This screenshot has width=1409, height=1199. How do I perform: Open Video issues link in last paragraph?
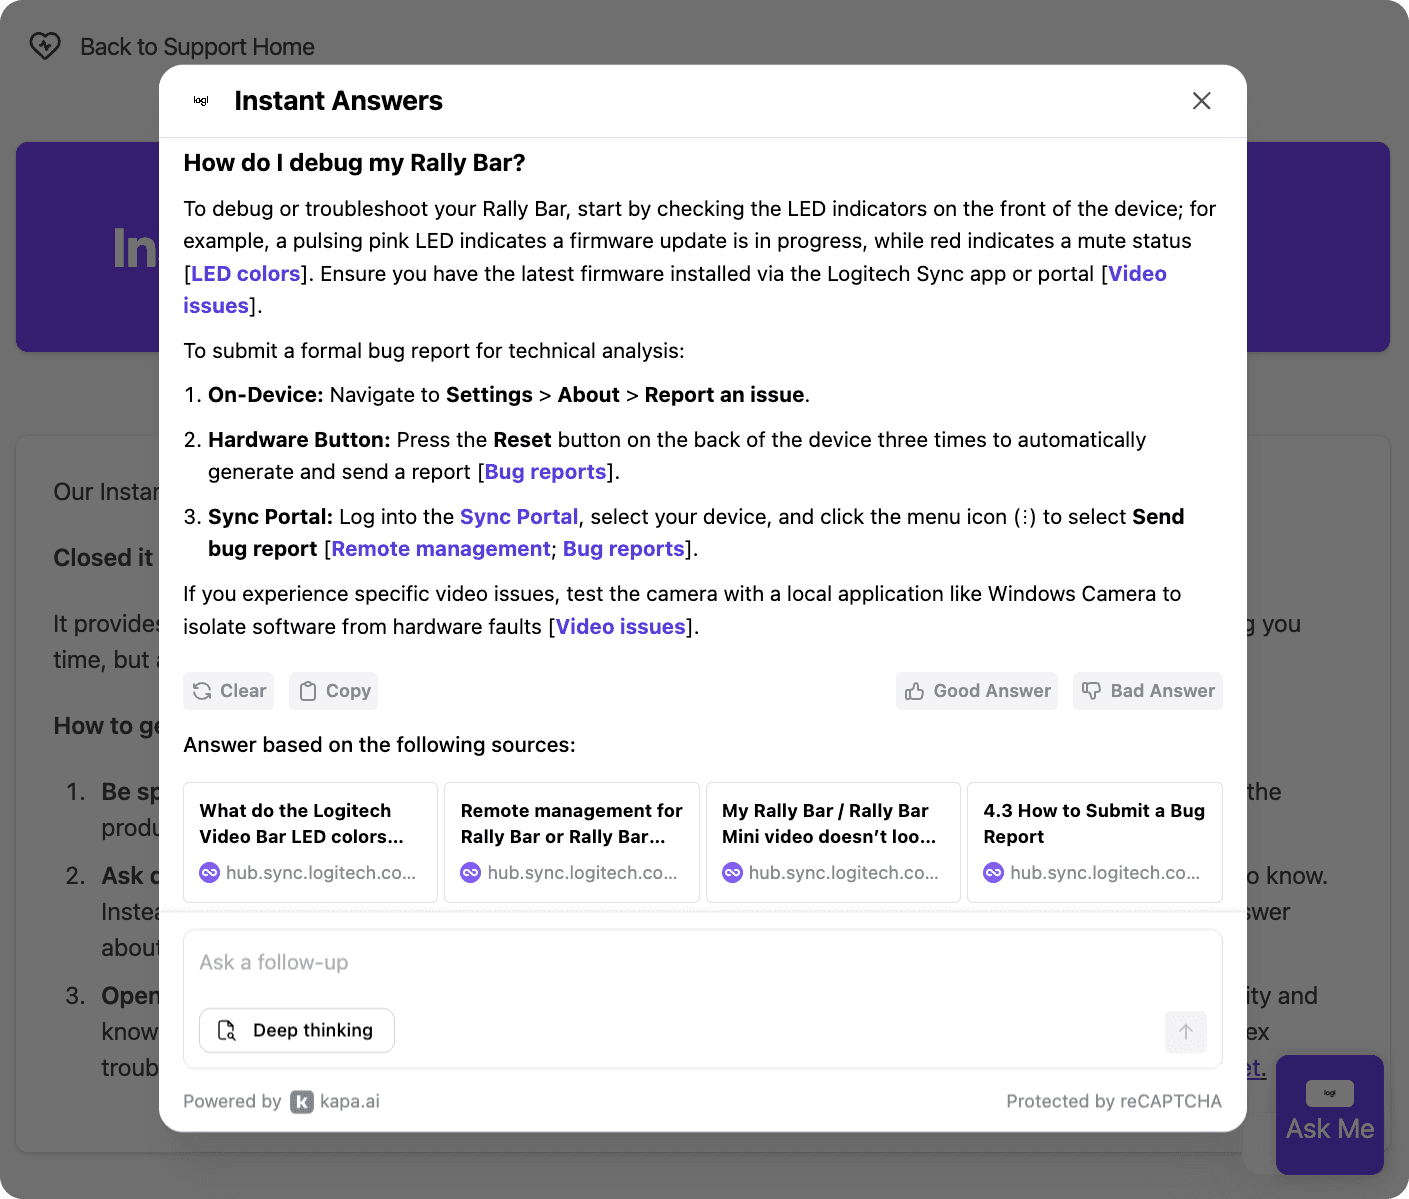(x=621, y=627)
